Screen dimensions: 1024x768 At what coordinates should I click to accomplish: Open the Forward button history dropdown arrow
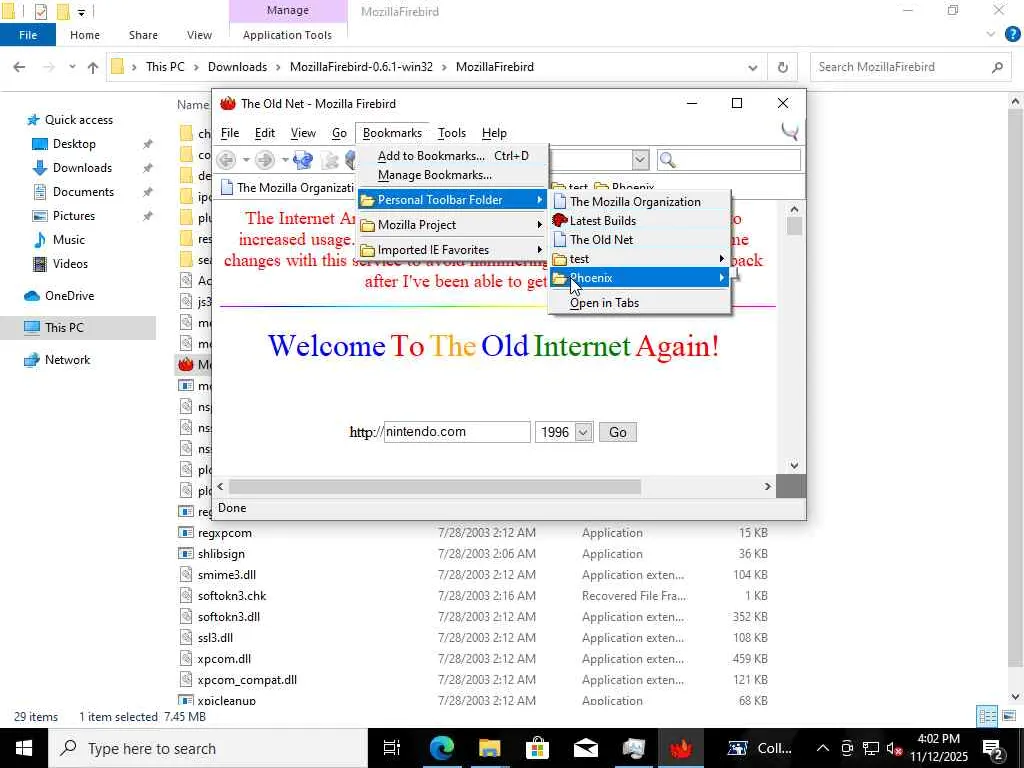click(284, 159)
